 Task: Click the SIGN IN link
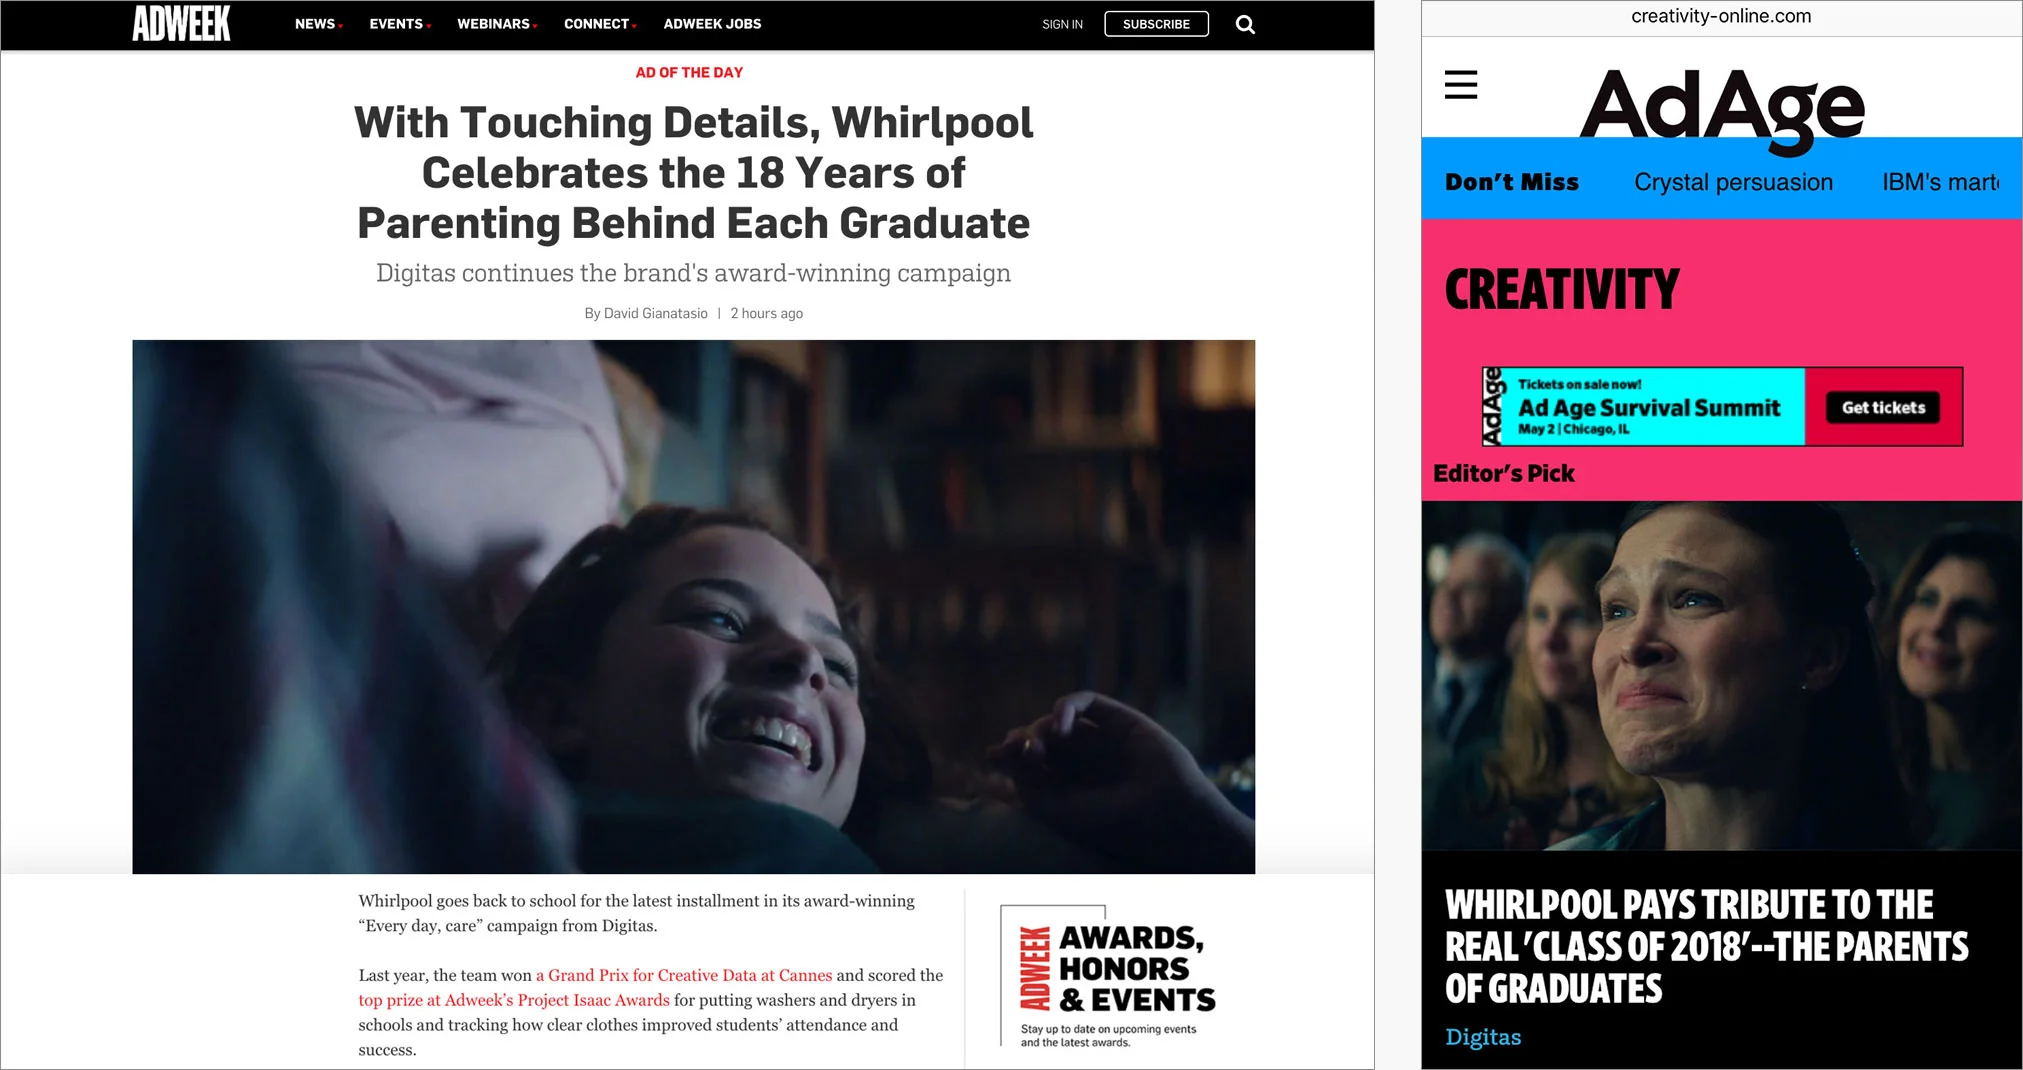click(x=1062, y=24)
